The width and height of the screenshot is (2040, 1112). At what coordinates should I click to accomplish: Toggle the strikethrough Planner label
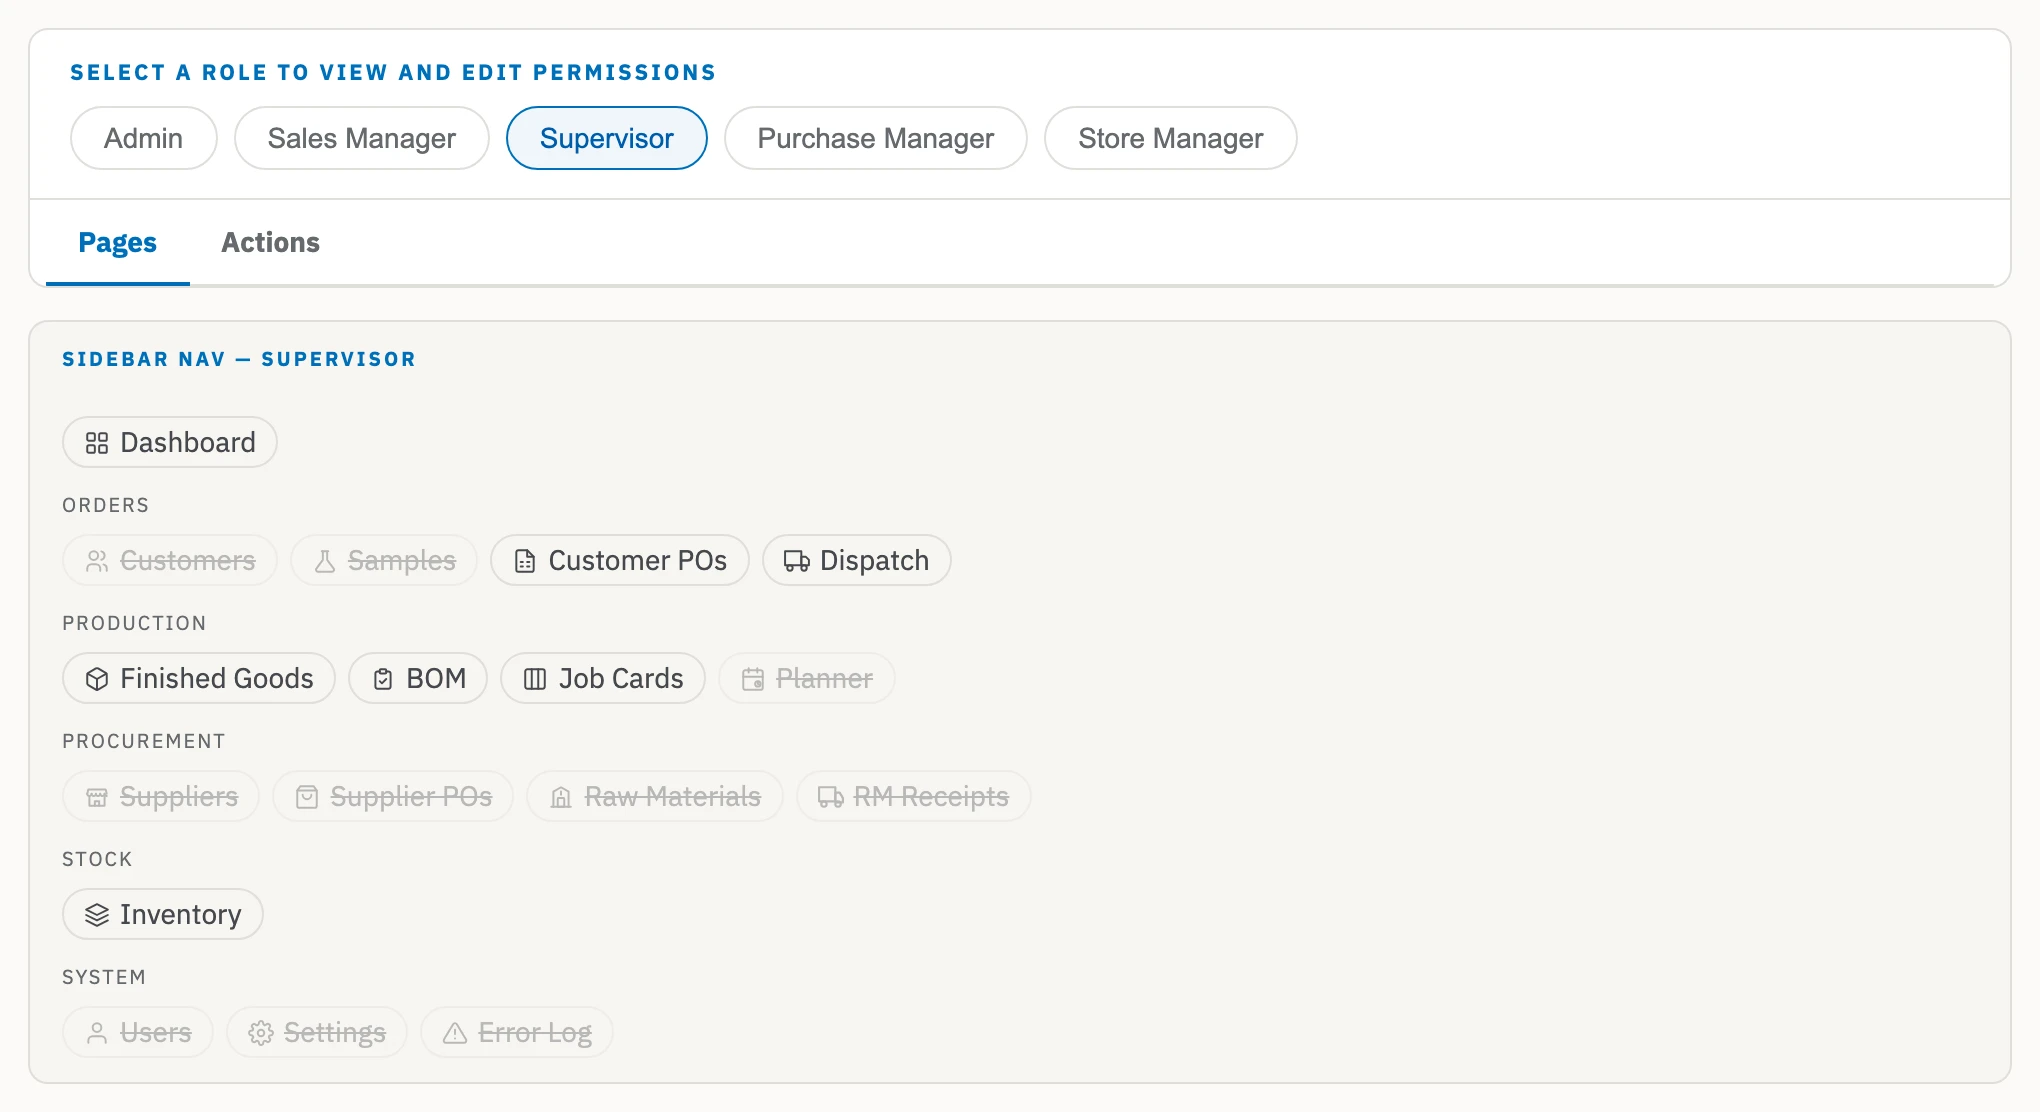coord(825,678)
